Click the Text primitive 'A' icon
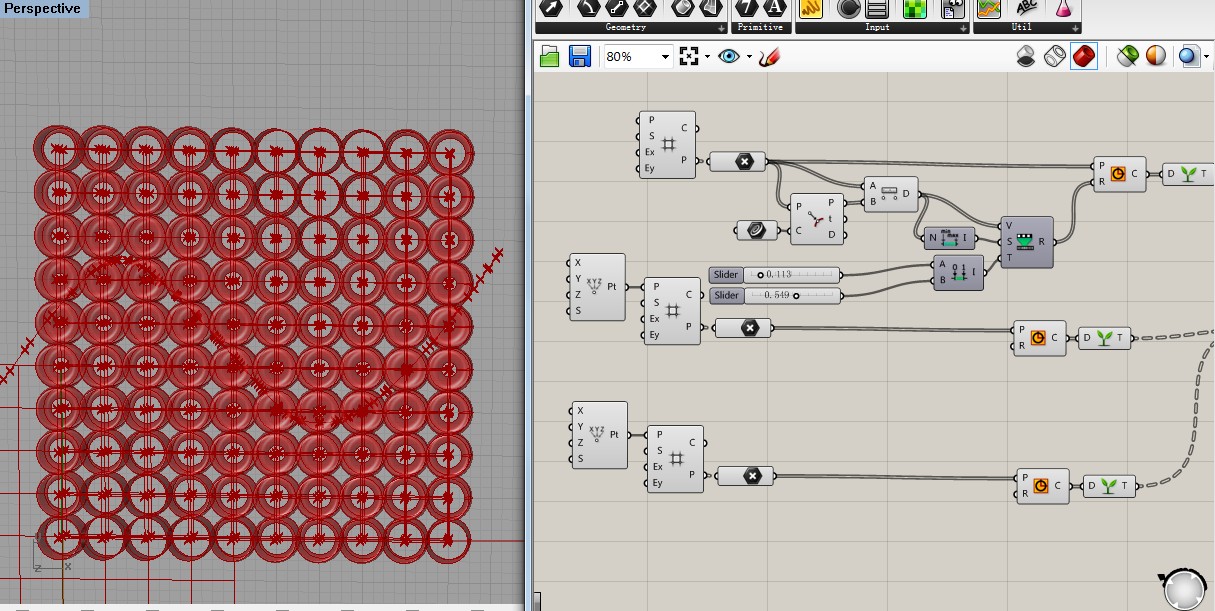Image resolution: width=1215 pixels, height=611 pixels. (773, 9)
